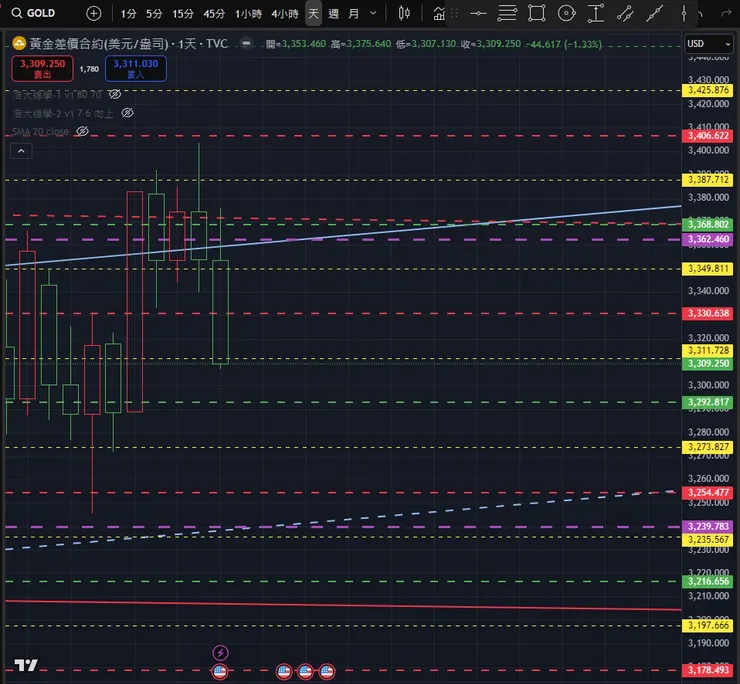Open the rightmost US flag event marker
The image size is (740, 684).
pyautogui.click(x=327, y=671)
